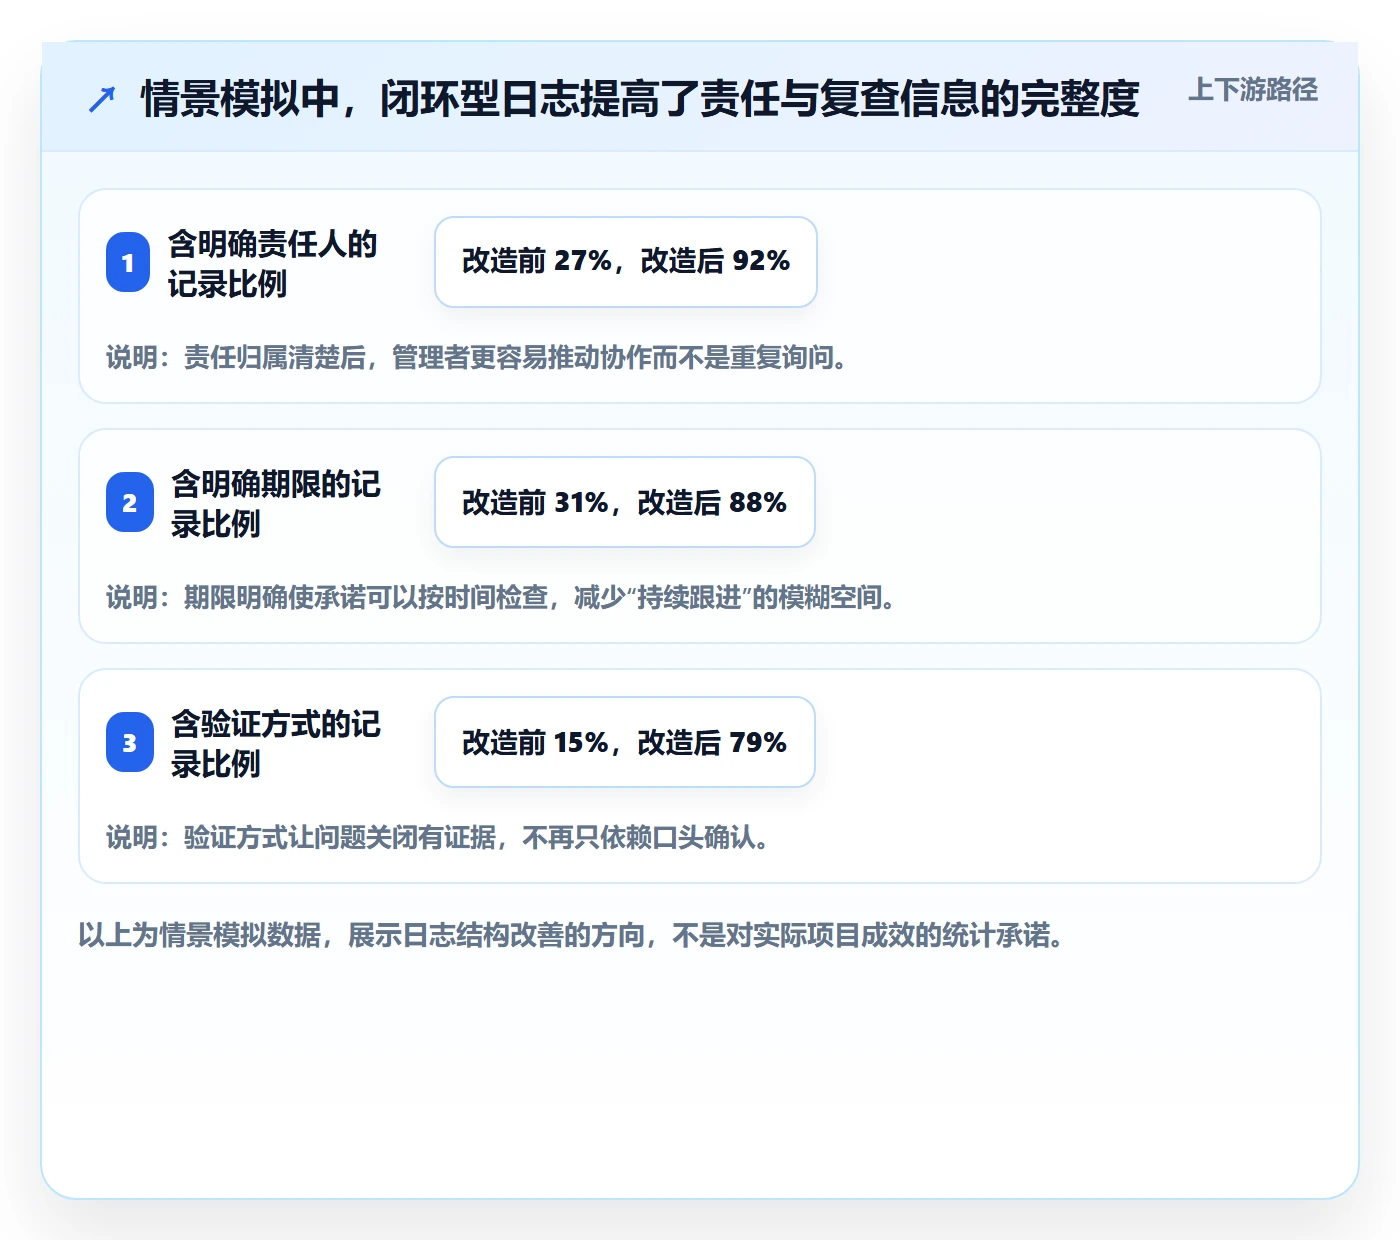Viewport: 1400px width, 1240px height.
Task: Click the arrow icon beside the title
Action: pos(102,99)
